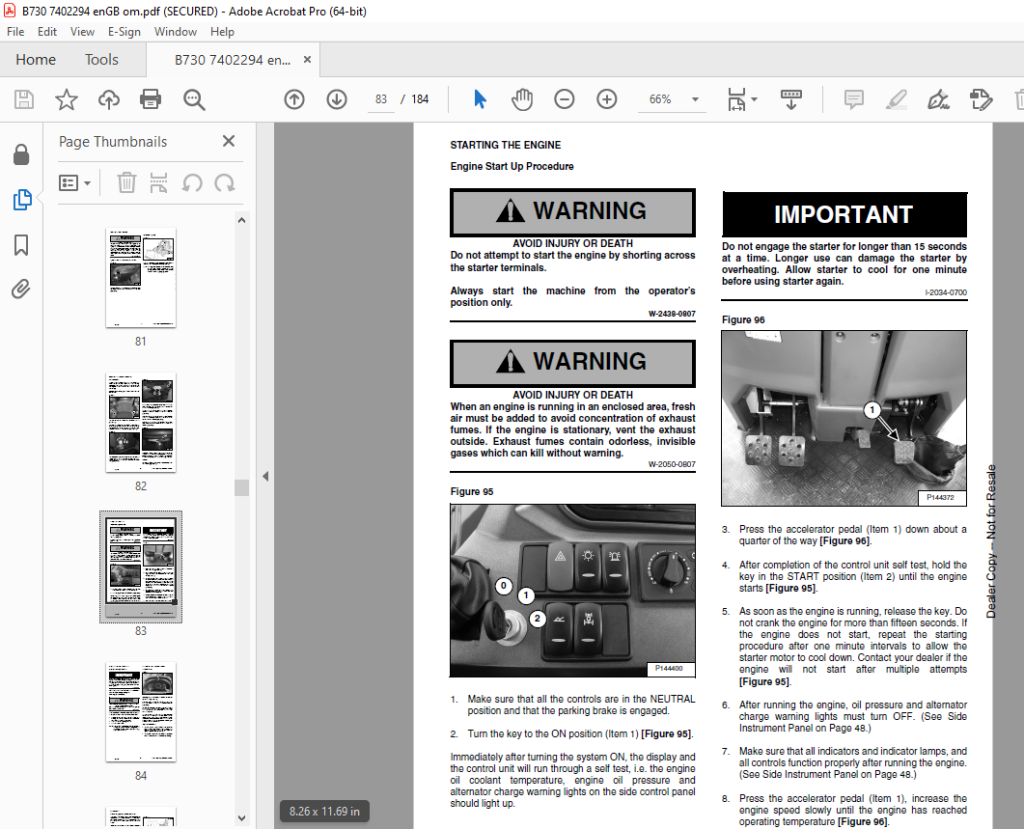Switch to the Tools tab

[x=101, y=59]
